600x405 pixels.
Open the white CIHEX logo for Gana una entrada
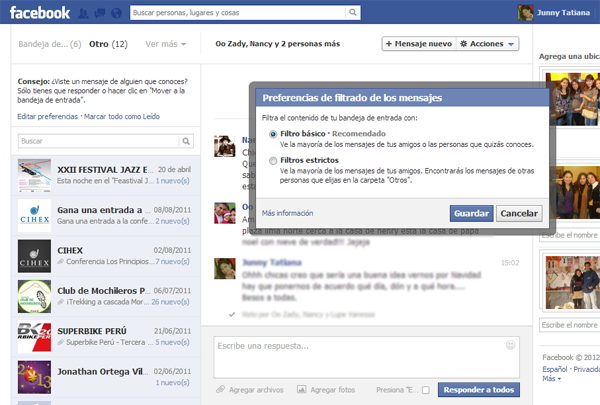point(34,216)
